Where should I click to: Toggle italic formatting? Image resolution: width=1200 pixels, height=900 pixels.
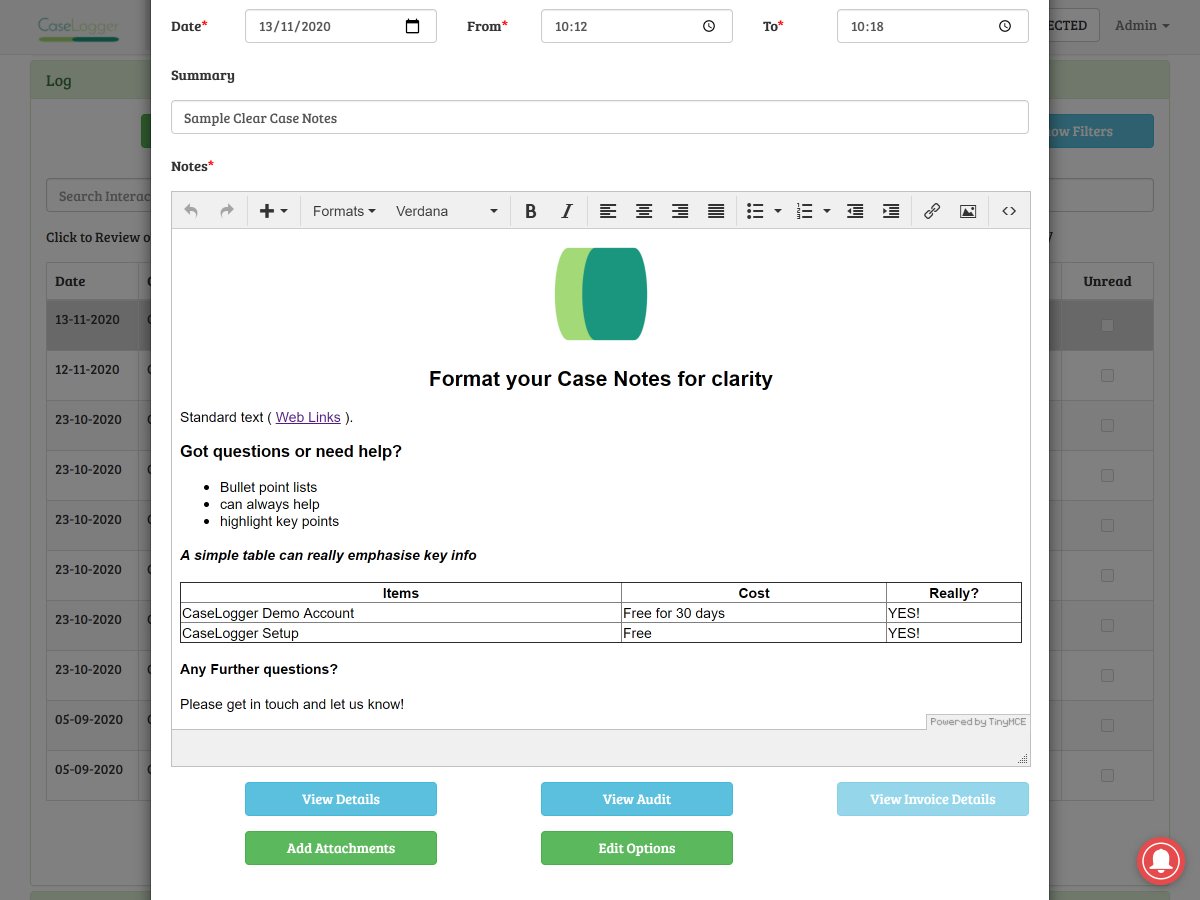pos(567,211)
